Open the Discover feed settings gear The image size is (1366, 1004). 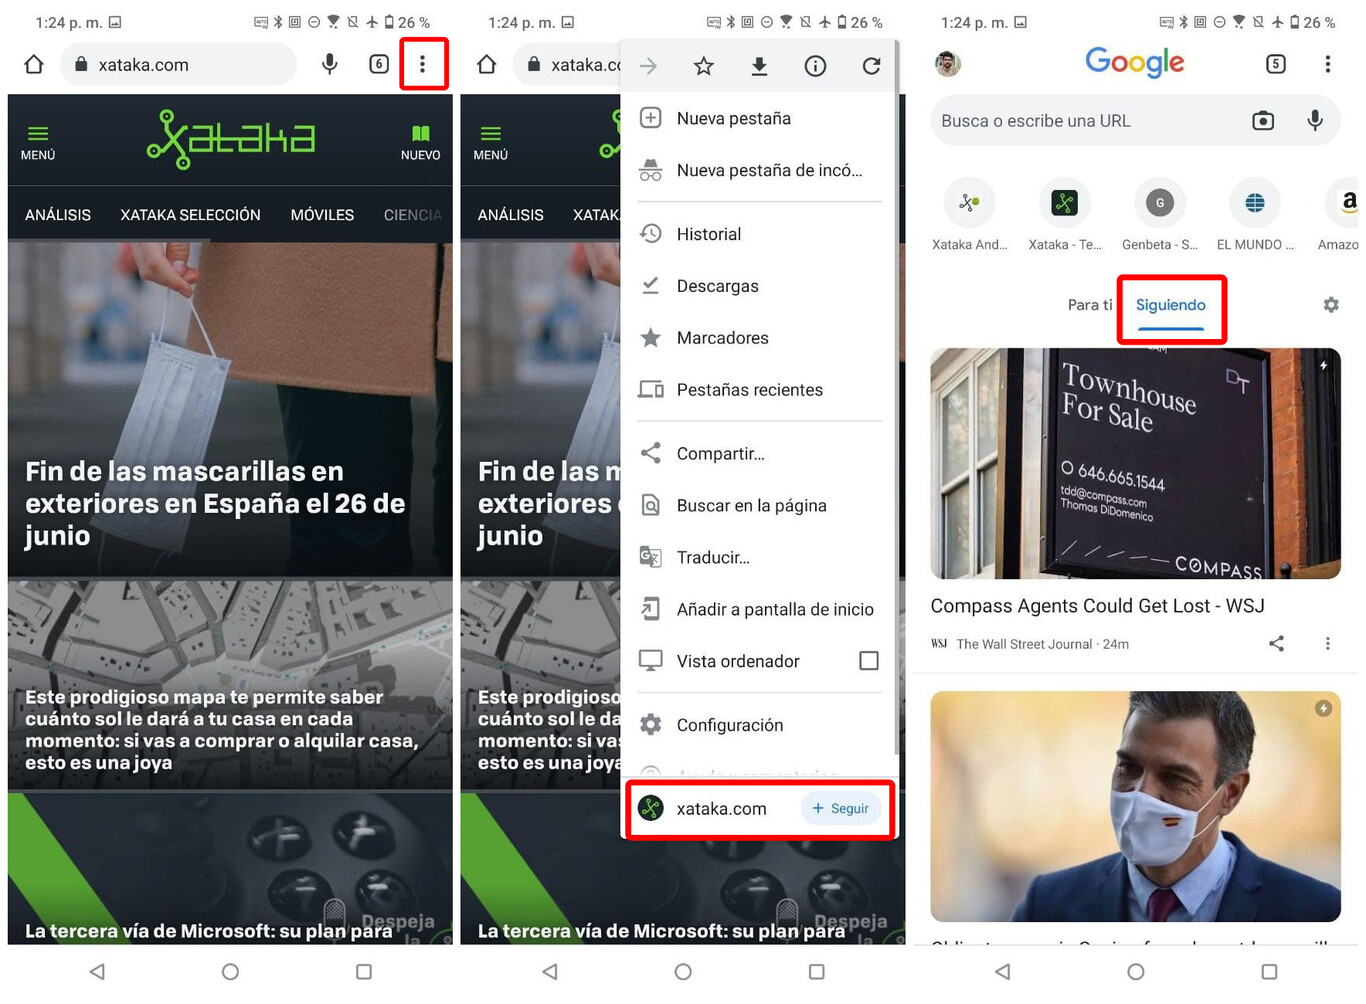[1331, 305]
